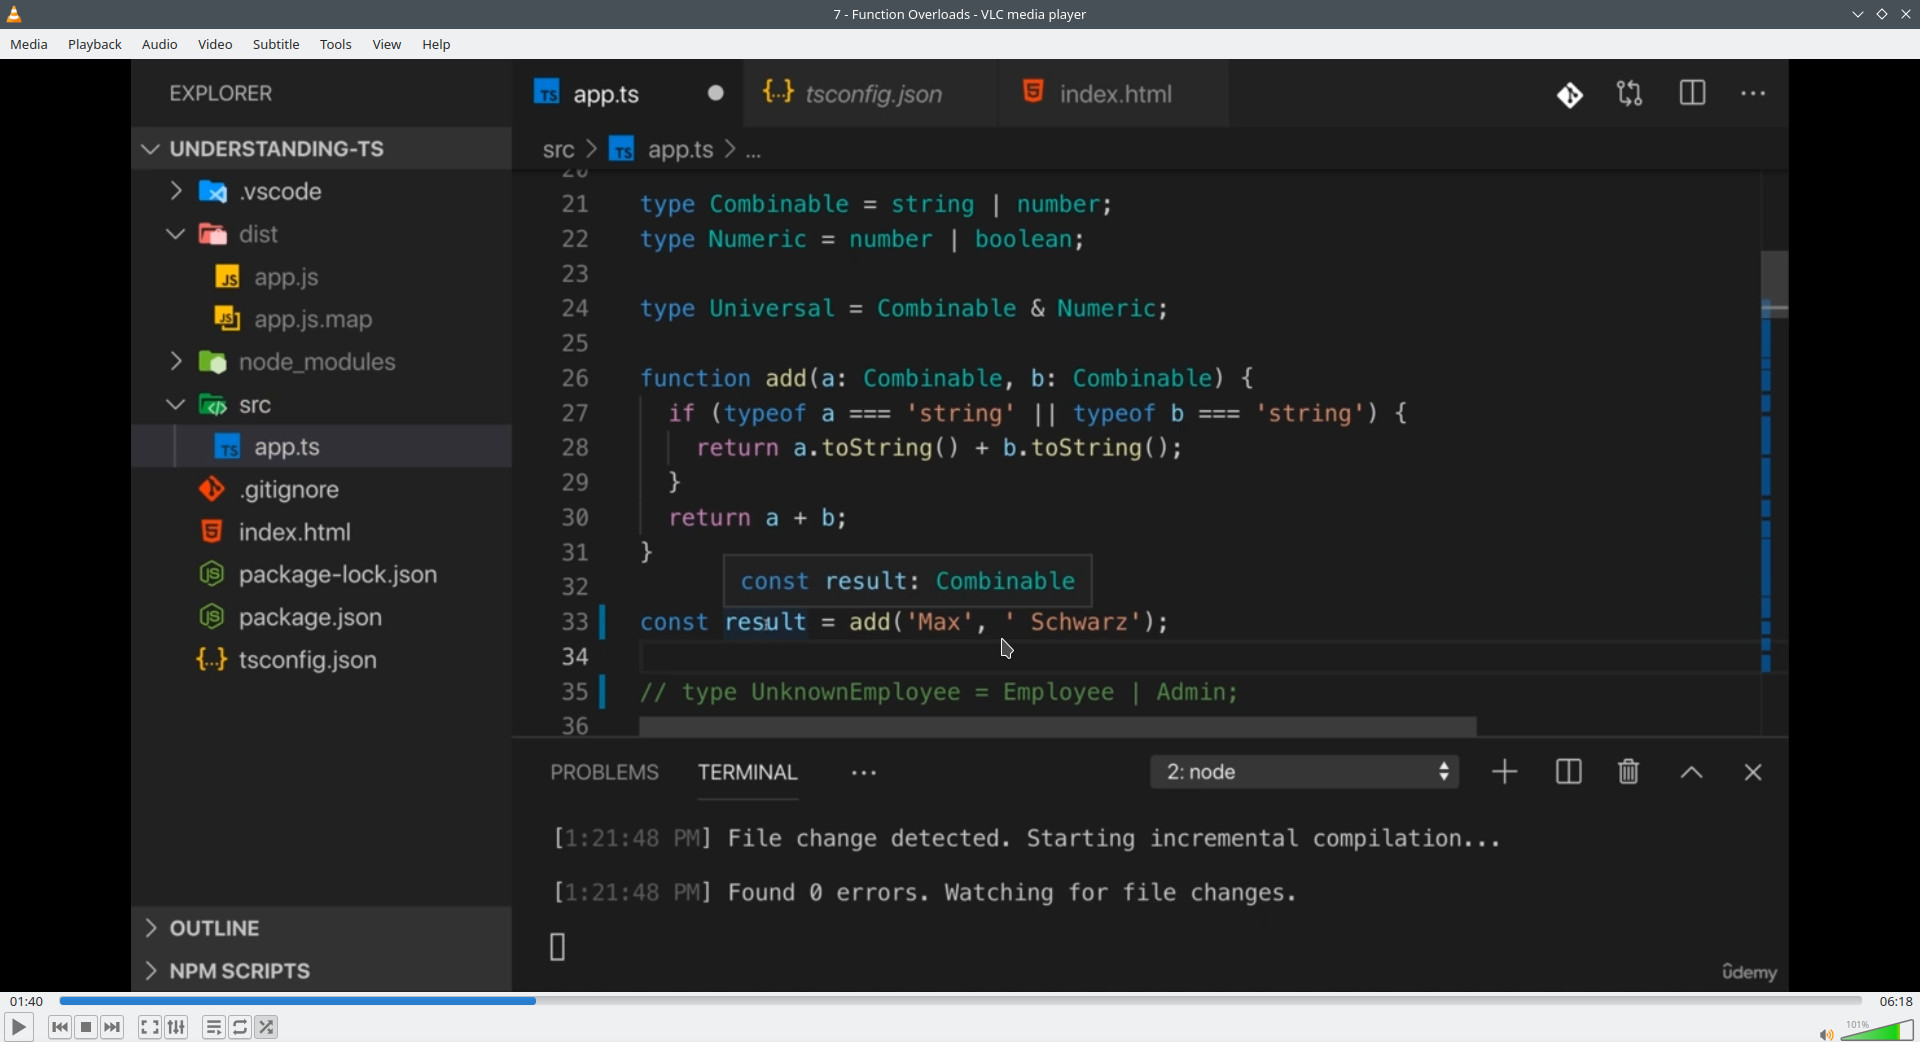Open the Subtitle menu

click(x=276, y=45)
